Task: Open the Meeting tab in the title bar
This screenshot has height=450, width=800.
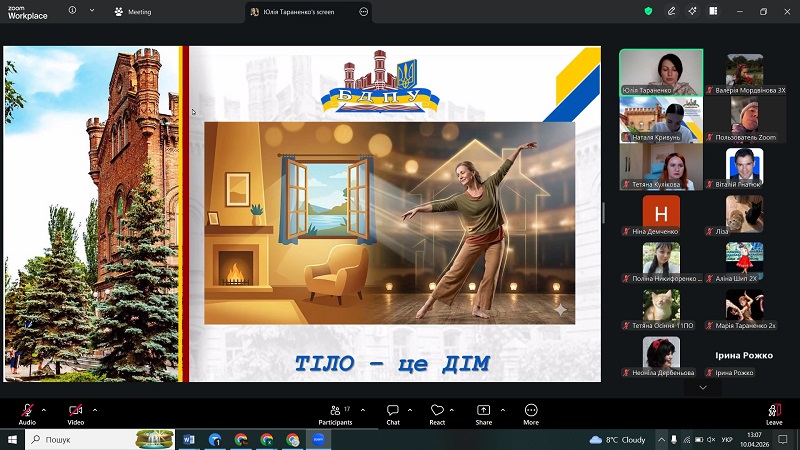Action: click(133, 12)
